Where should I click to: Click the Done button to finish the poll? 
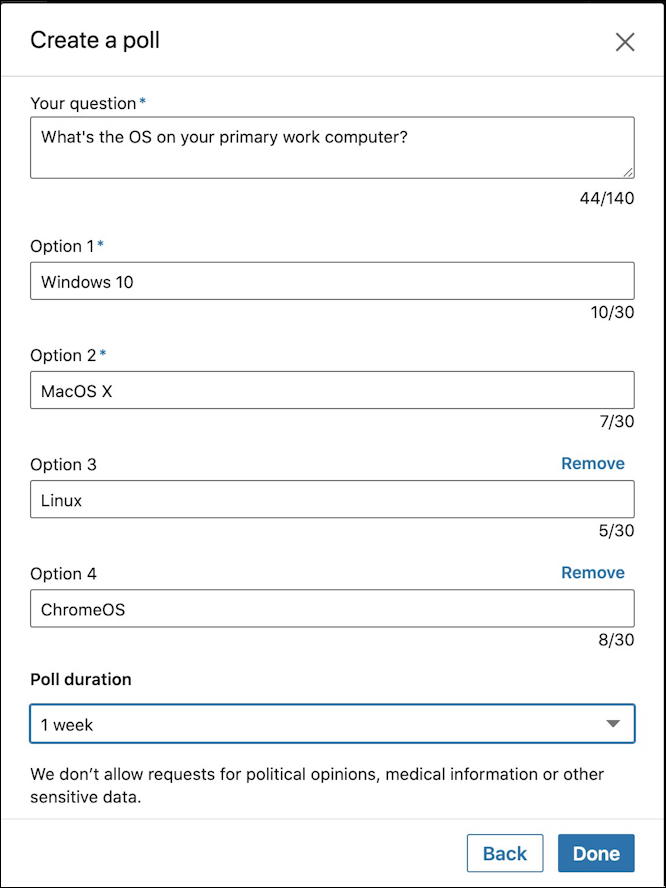tap(596, 853)
